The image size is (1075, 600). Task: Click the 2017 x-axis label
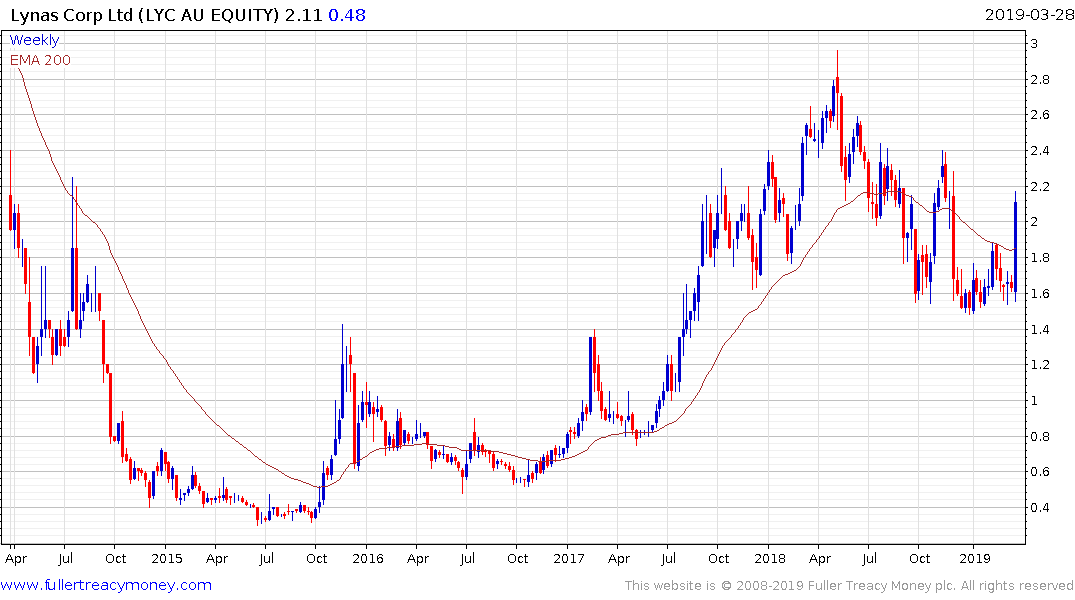(x=568, y=558)
